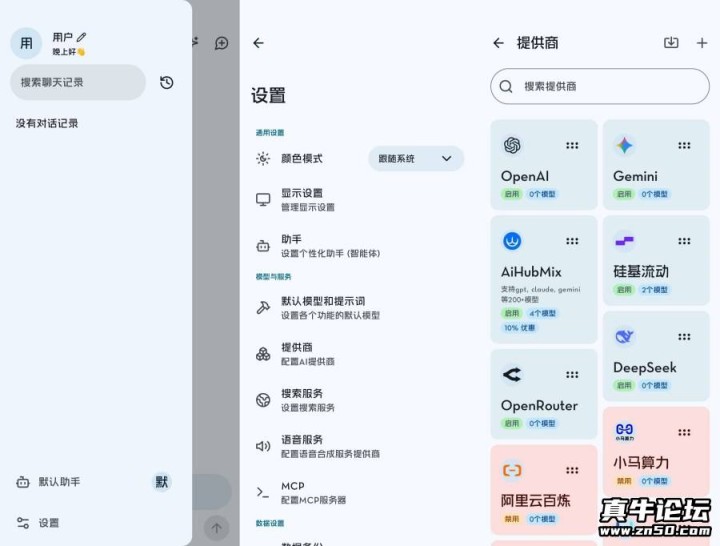The width and height of the screenshot is (720, 546).
Task: Click the new chat icon in top bar
Action: [x=221, y=43]
